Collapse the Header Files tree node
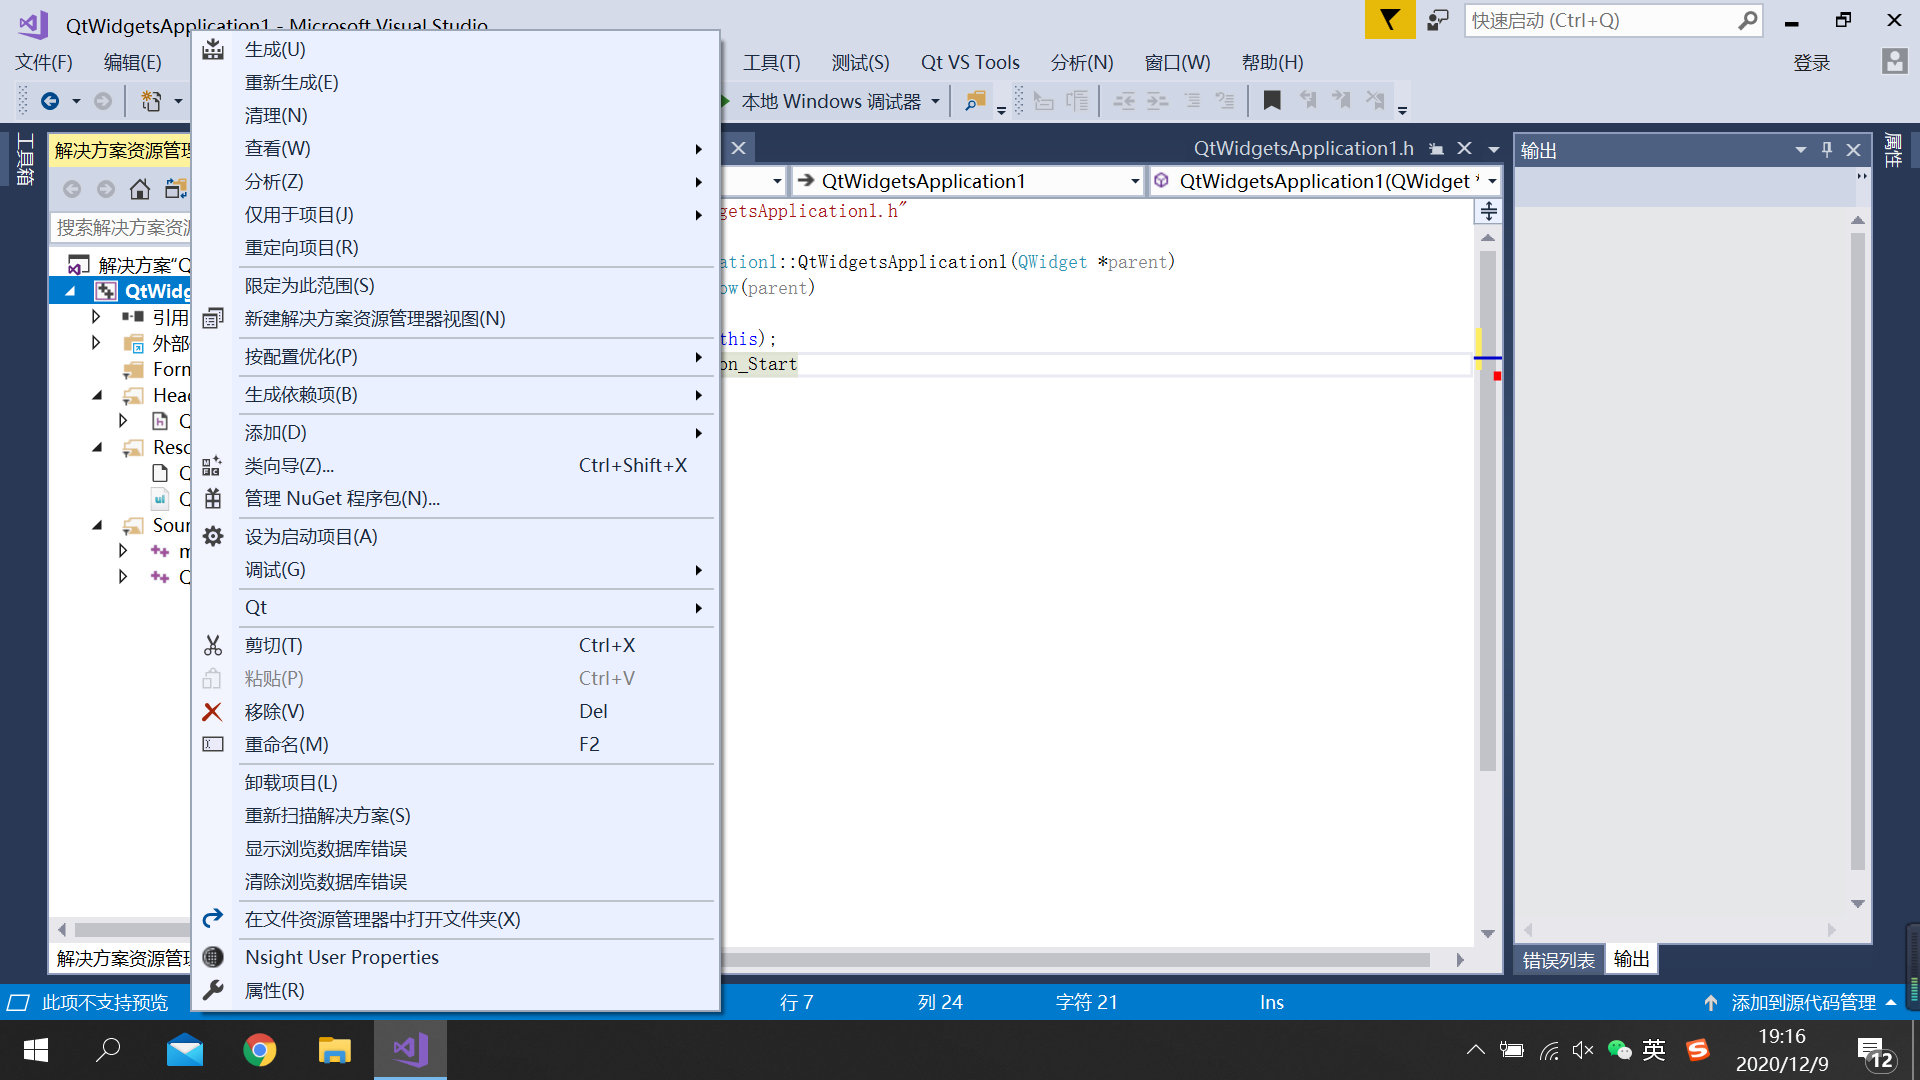This screenshot has width=1920, height=1080. tap(96, 395)
